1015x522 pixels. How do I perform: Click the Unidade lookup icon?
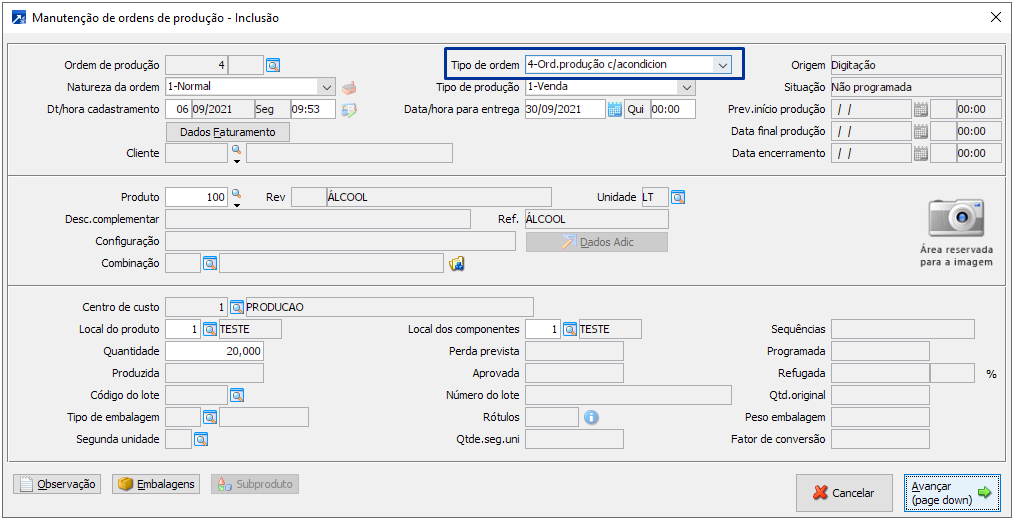[678, 197]
